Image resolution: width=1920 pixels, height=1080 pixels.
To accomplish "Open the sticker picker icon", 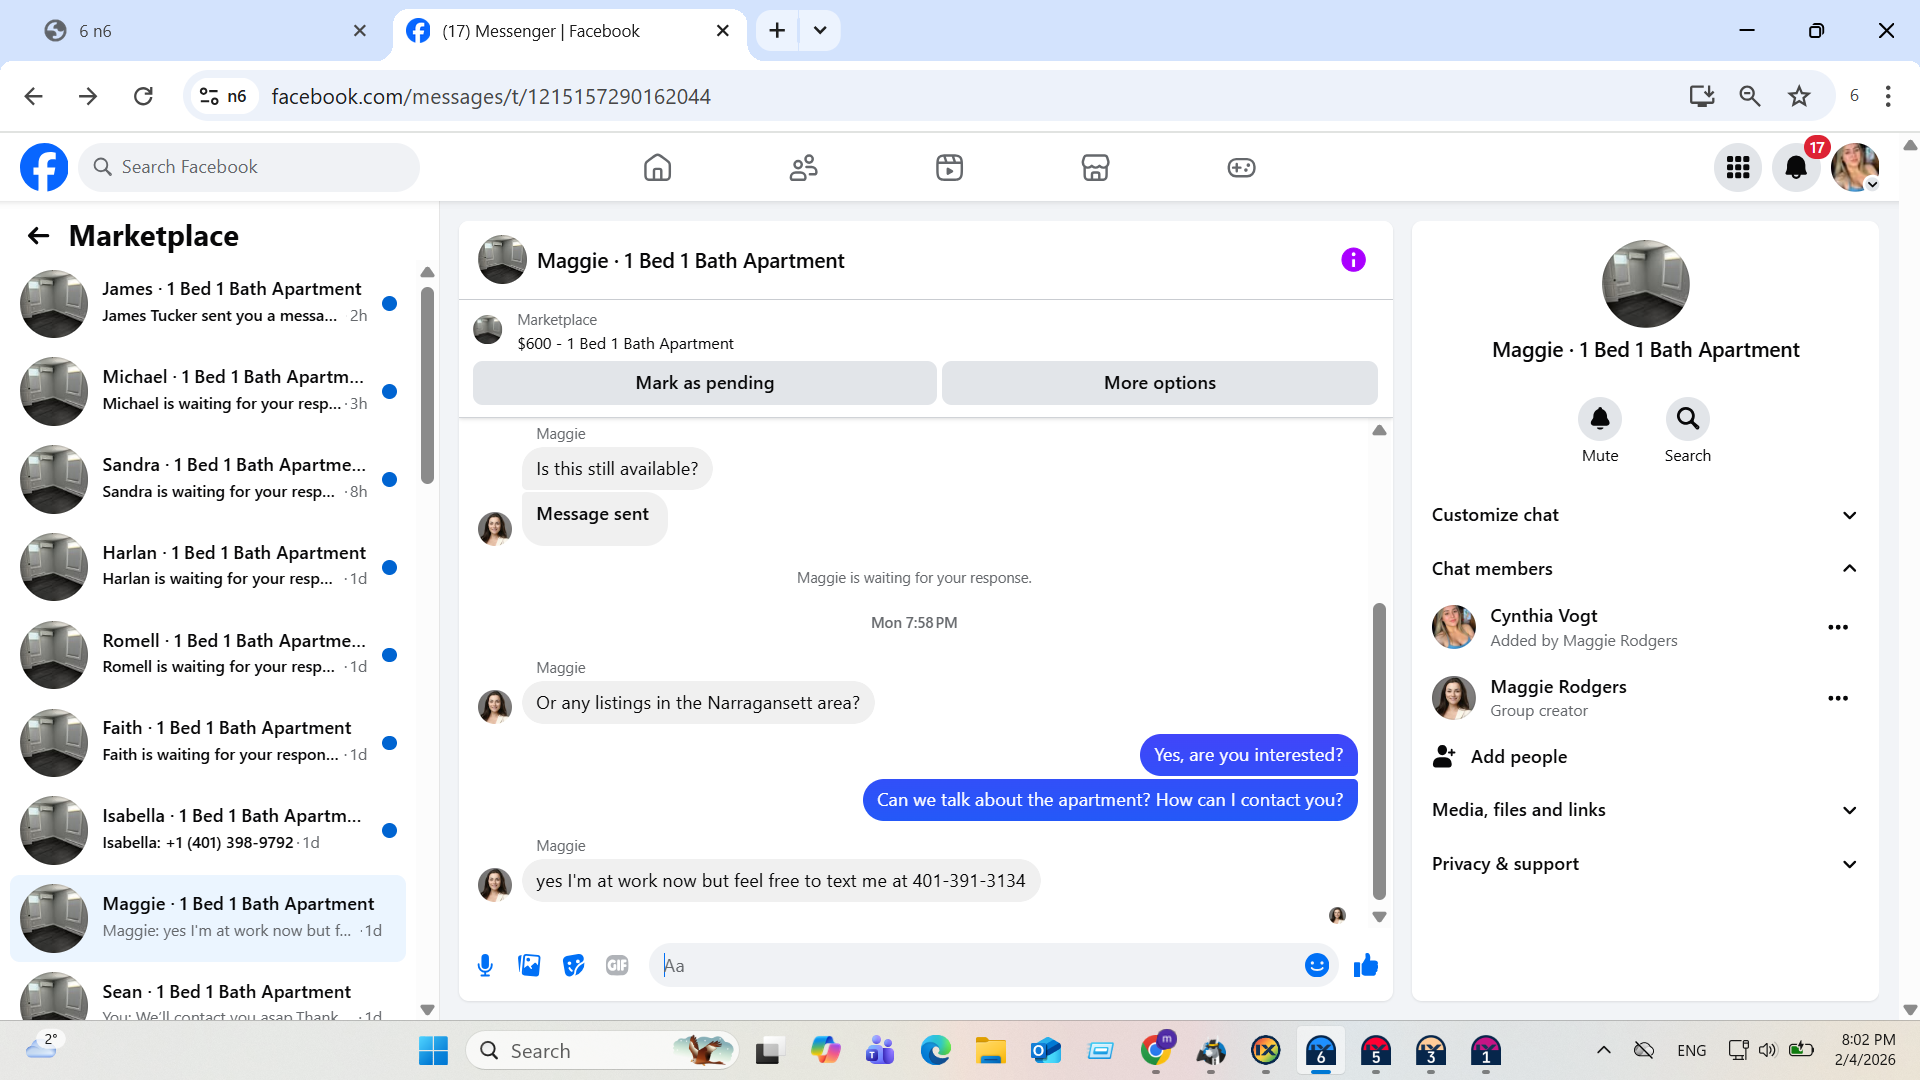I will (573, 965).
